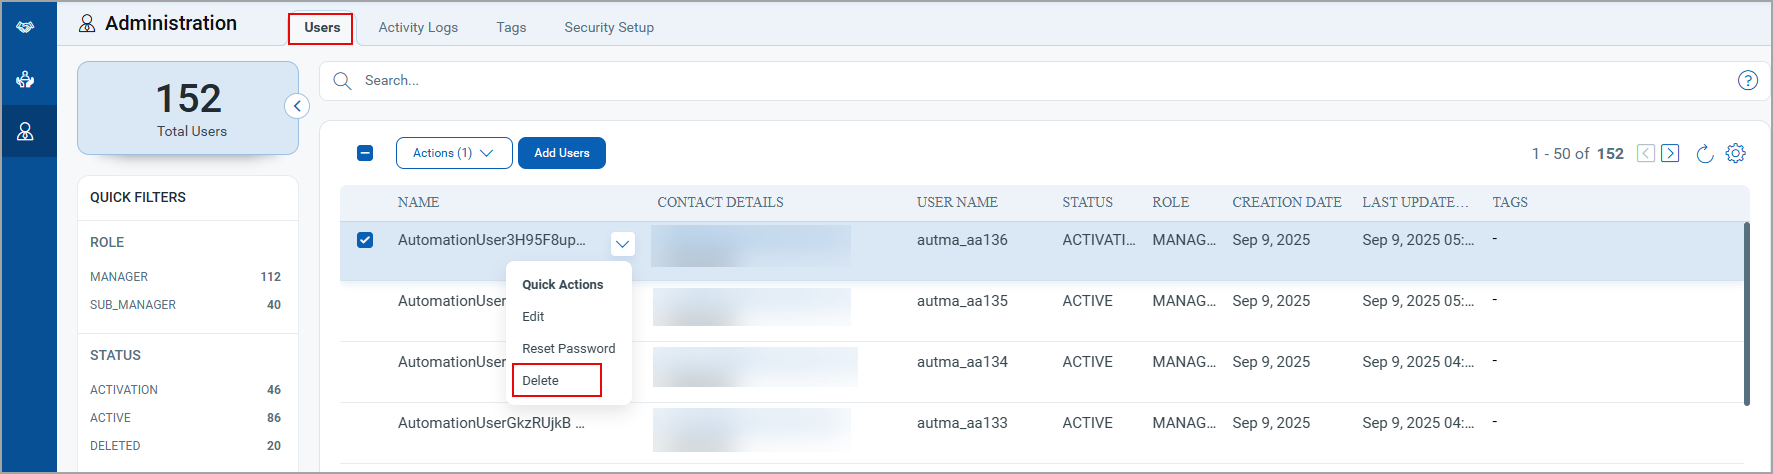Viewport: 1773px width, 474px height.
Task: Switch to the Users tab
Action: click(x=322, y=27)
